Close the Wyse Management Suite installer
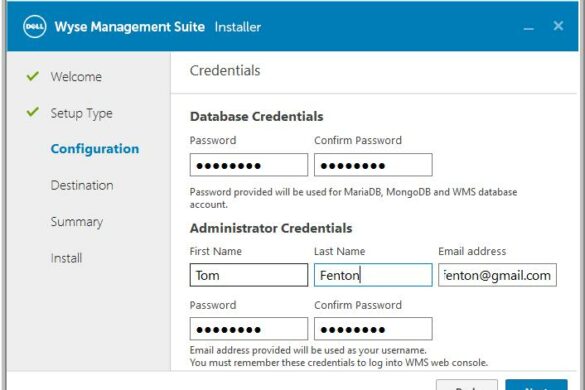The width and height of the screenshot is (585, 390). click(x=558, y=26)
